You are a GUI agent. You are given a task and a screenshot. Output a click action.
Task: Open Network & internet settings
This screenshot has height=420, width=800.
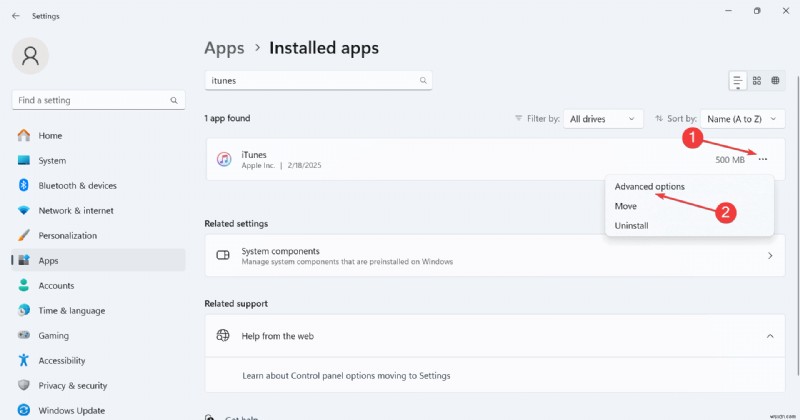point(98,210)
